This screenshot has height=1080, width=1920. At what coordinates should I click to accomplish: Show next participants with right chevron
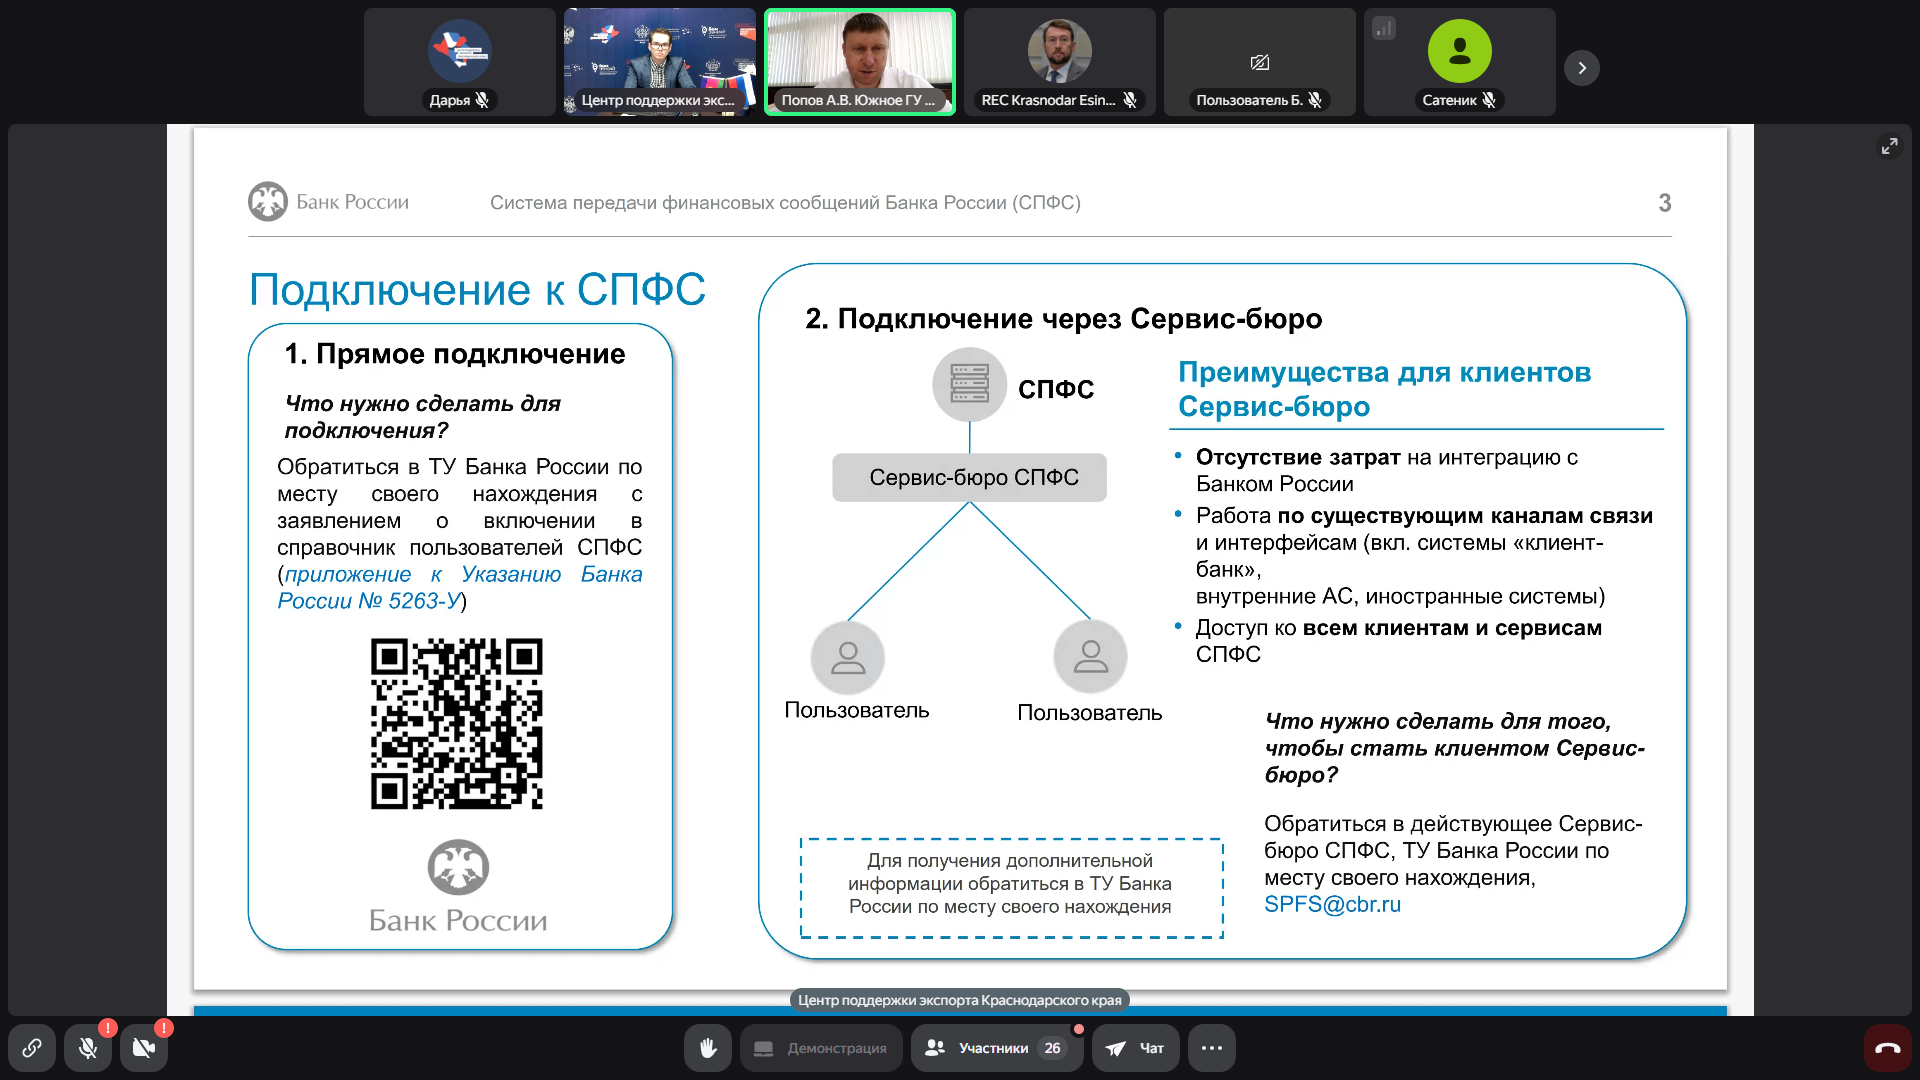point(1582,68)
